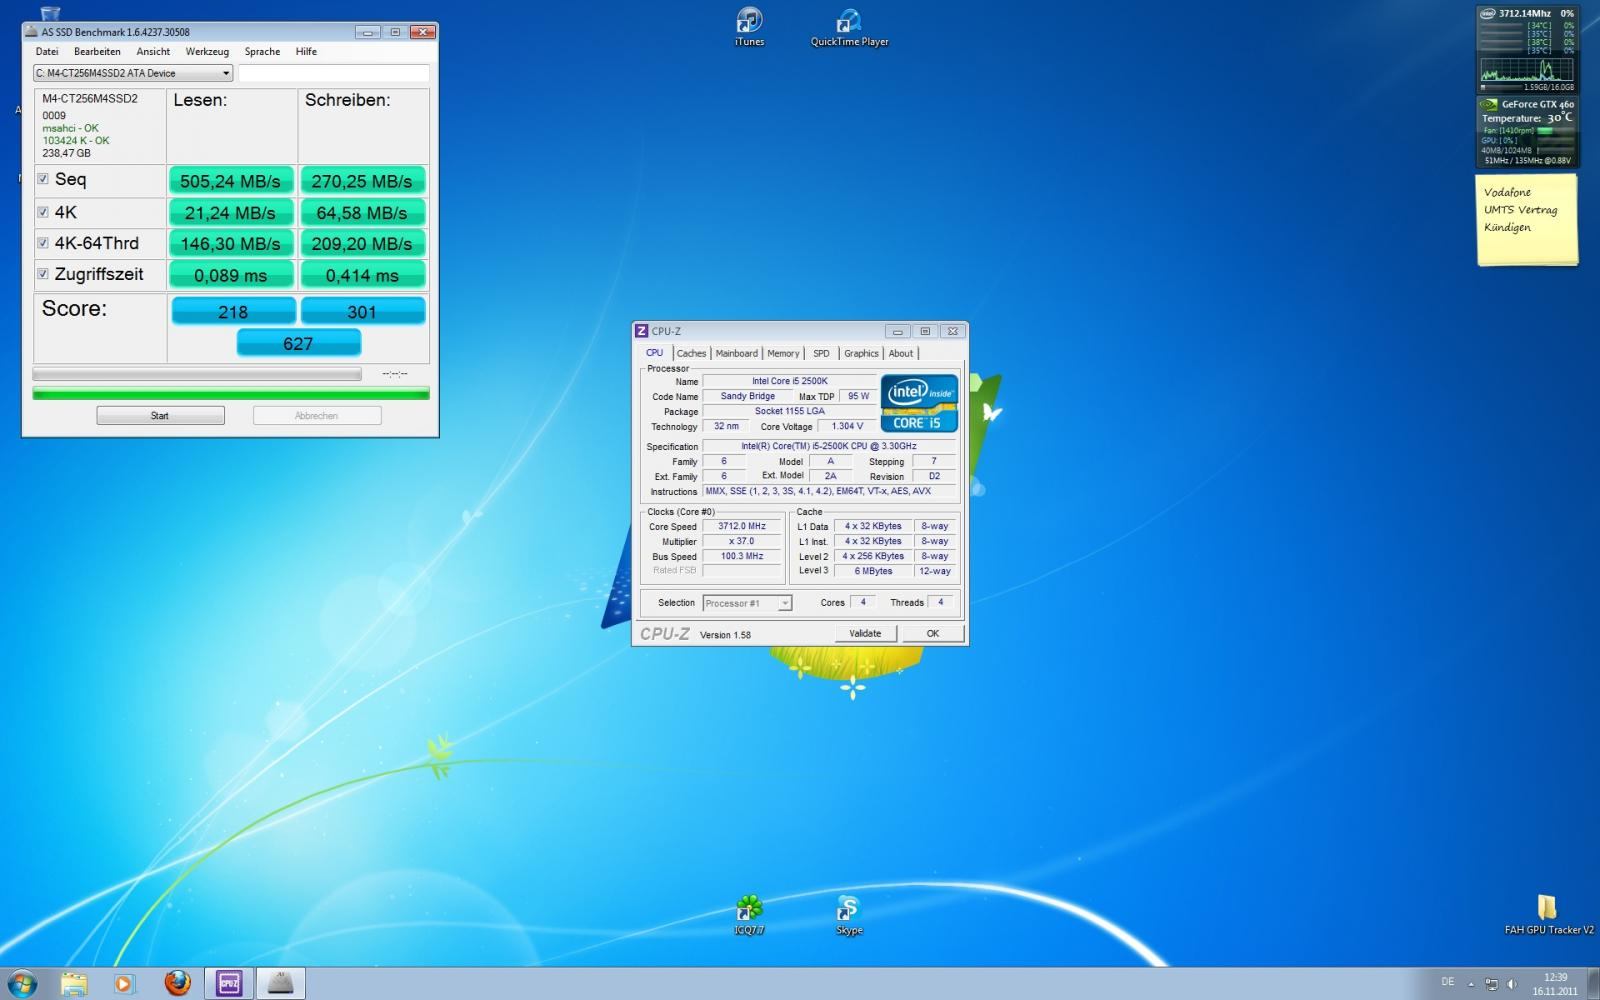Screen dimensions: 1600x1000
Task: Switch to the Mainboard tab
Action: point(736,353)
